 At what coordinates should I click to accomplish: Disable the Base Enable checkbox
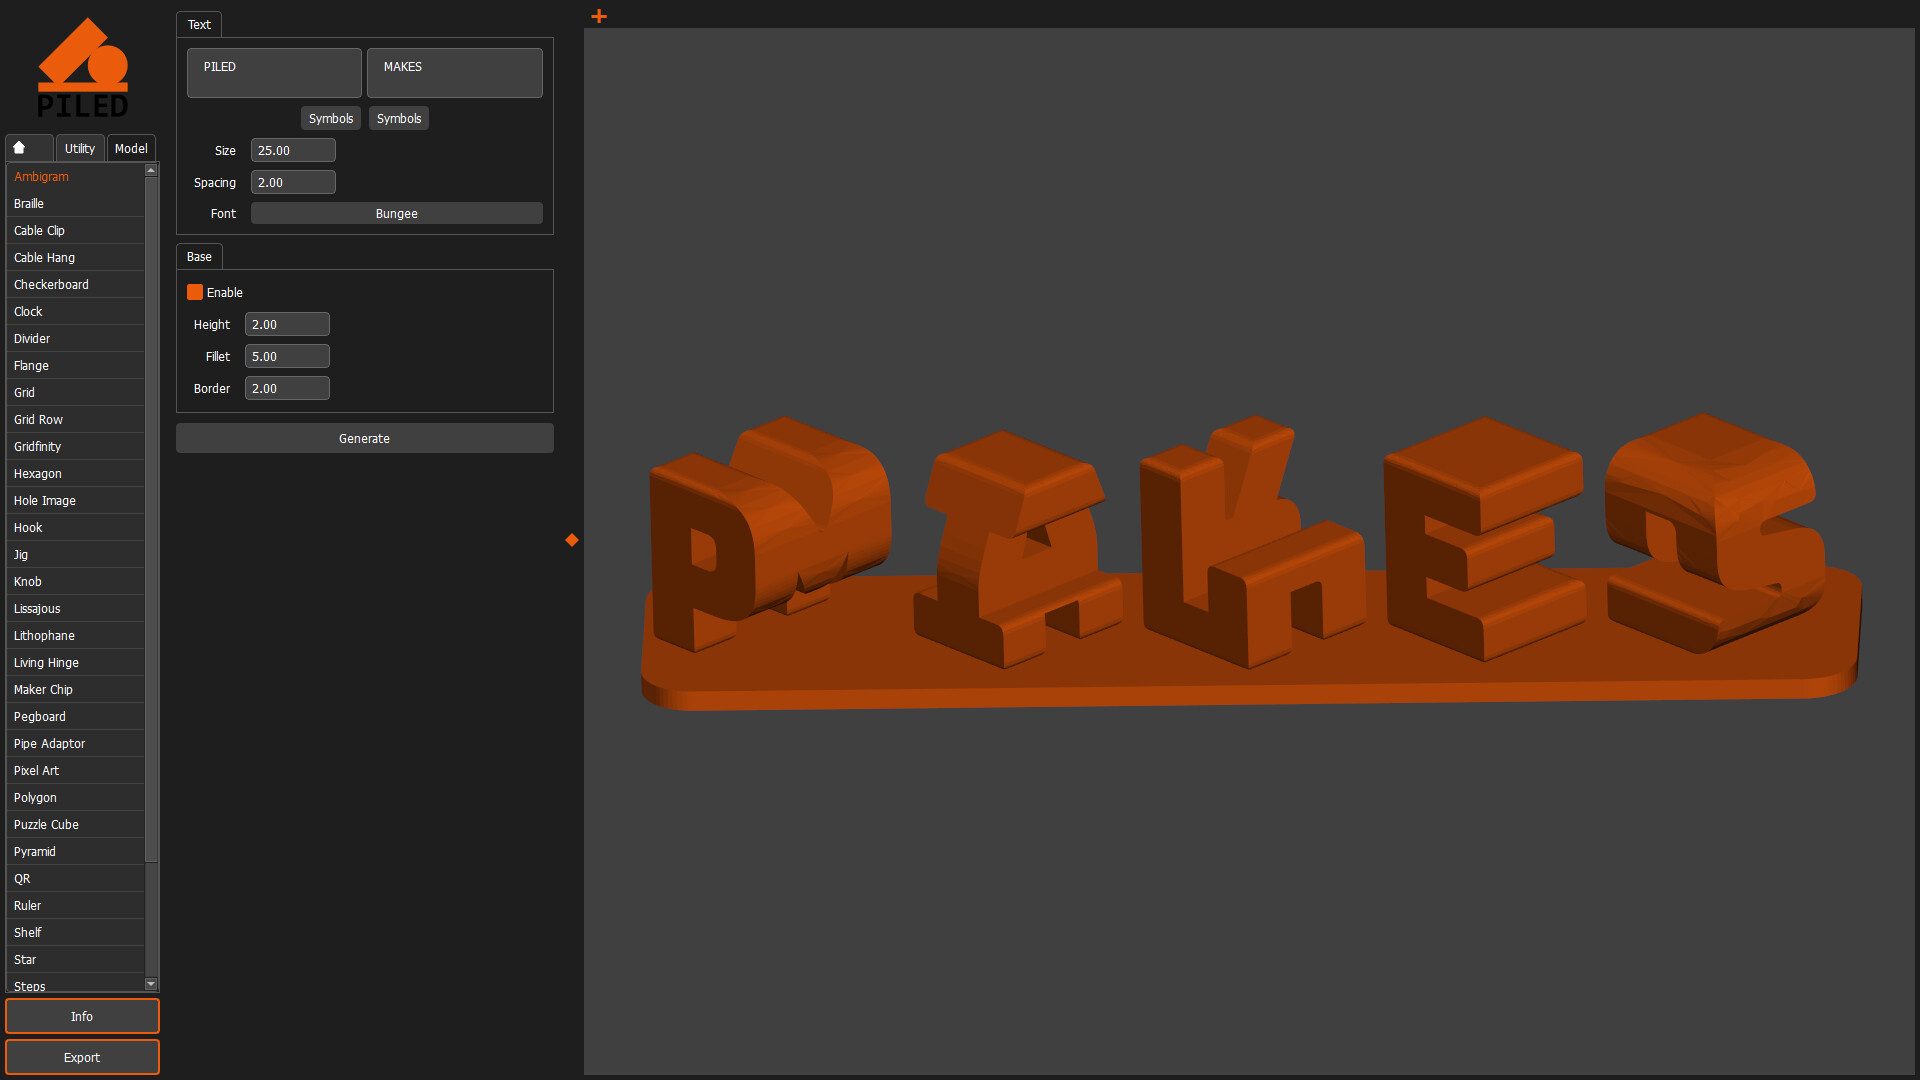pyautogui.click(x=195, y=292)
